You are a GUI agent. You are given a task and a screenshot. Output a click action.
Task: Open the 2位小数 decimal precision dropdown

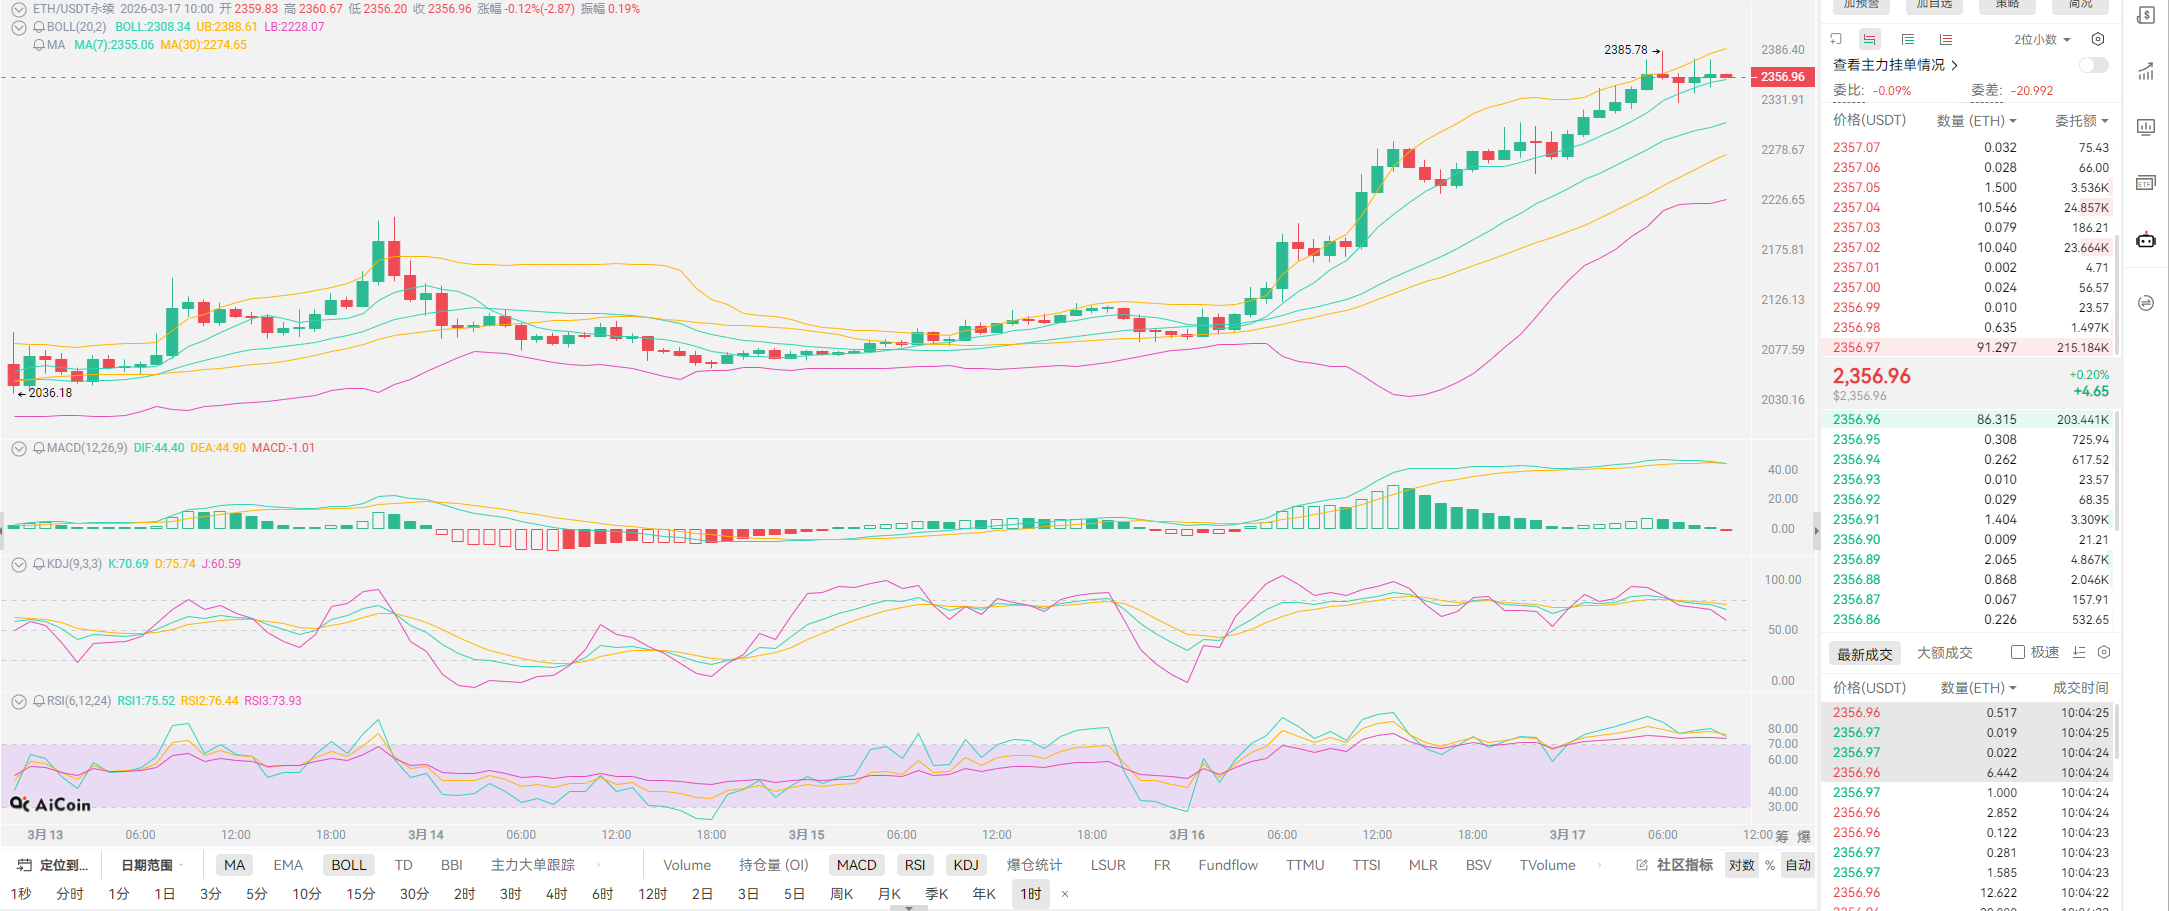click(2042, 40)
